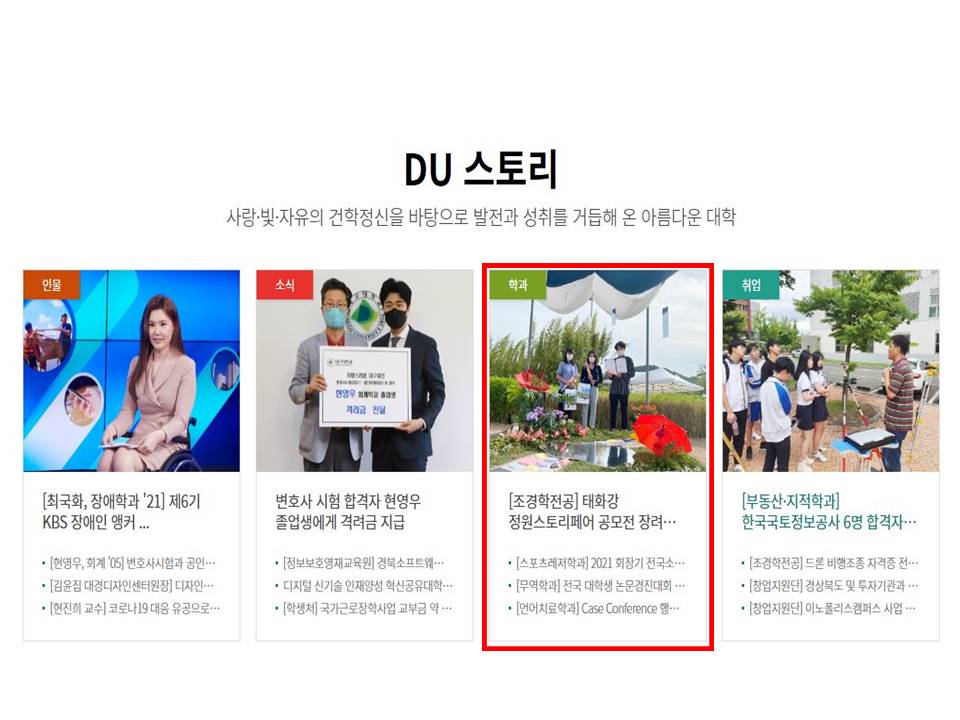Viewport: 960px width, 720px height.
Task: Open the 언어치료학과 Case Conference link
Action: click(598, 609)
